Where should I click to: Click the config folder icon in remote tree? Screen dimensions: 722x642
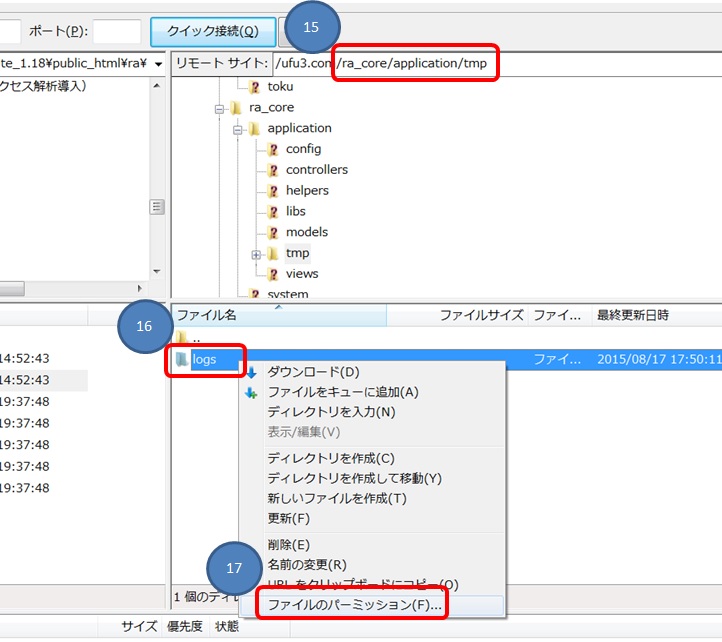pos(272,149)
